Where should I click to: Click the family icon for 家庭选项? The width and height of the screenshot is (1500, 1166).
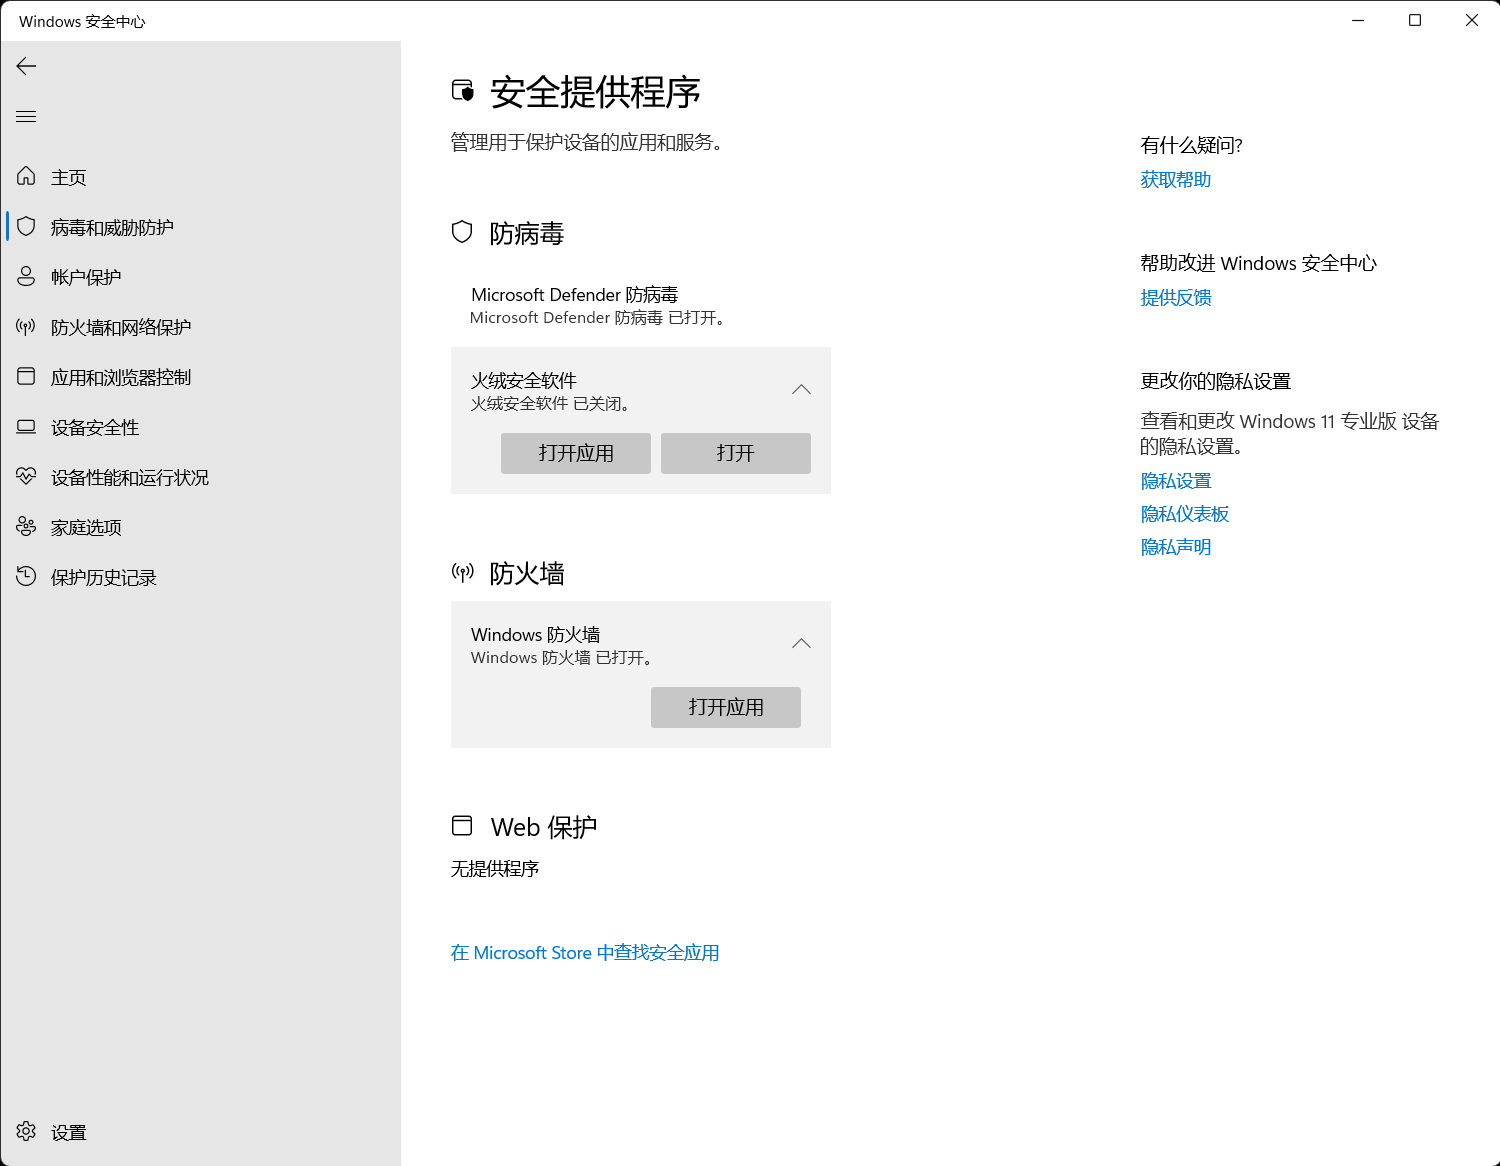[26, 527]
